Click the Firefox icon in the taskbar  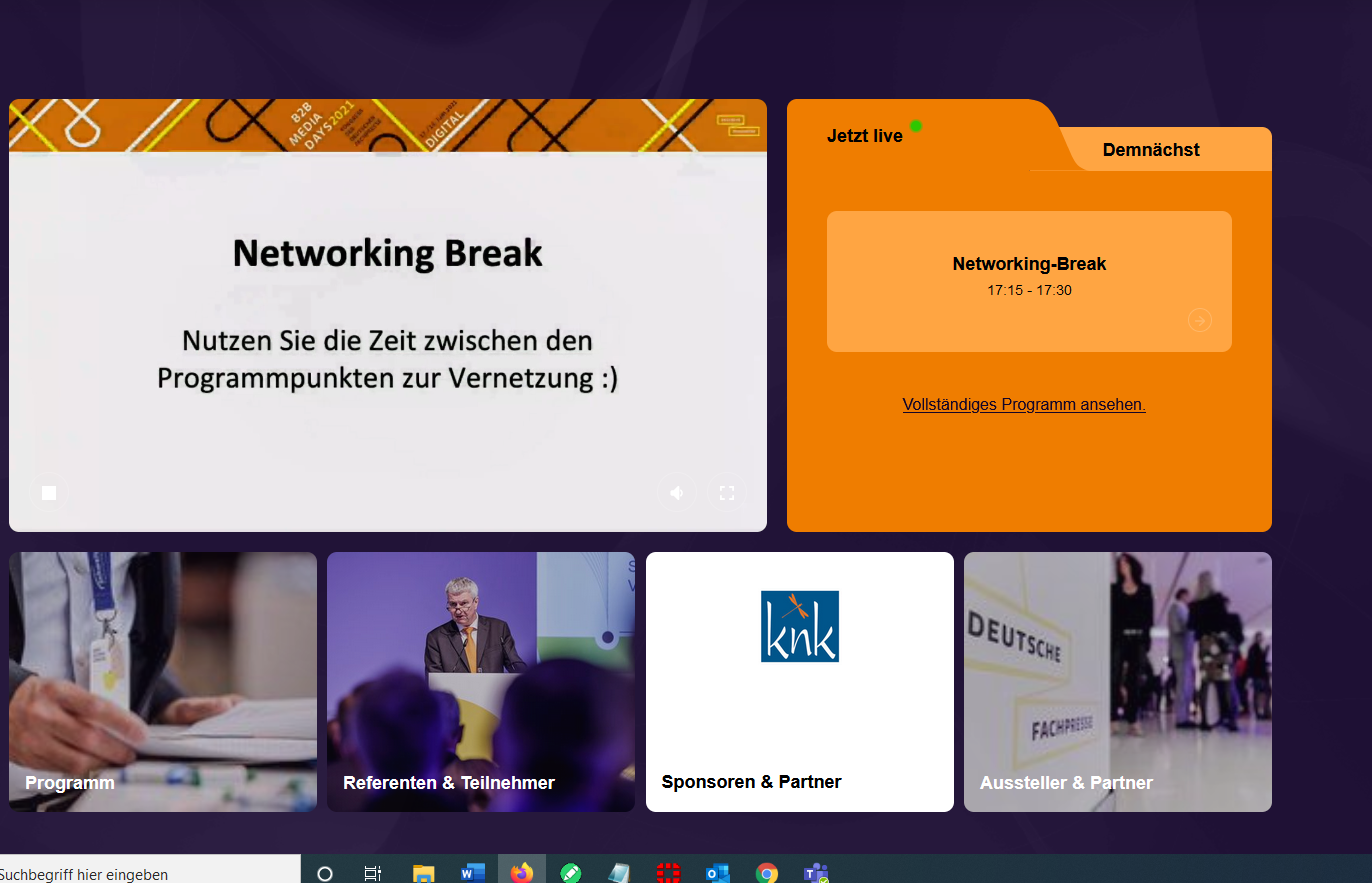coord(521,874)
